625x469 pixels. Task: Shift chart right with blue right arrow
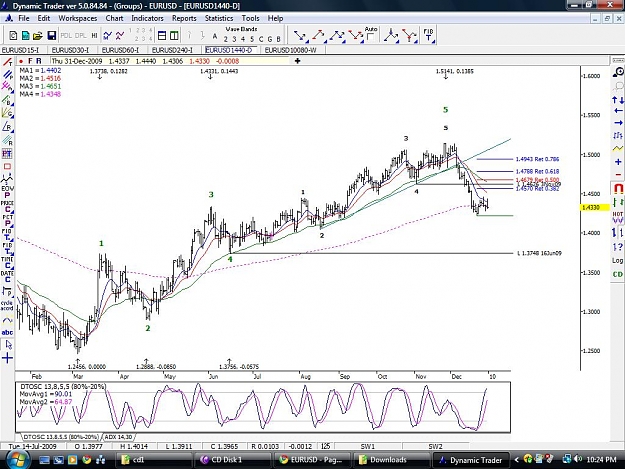tap(618, 123)
